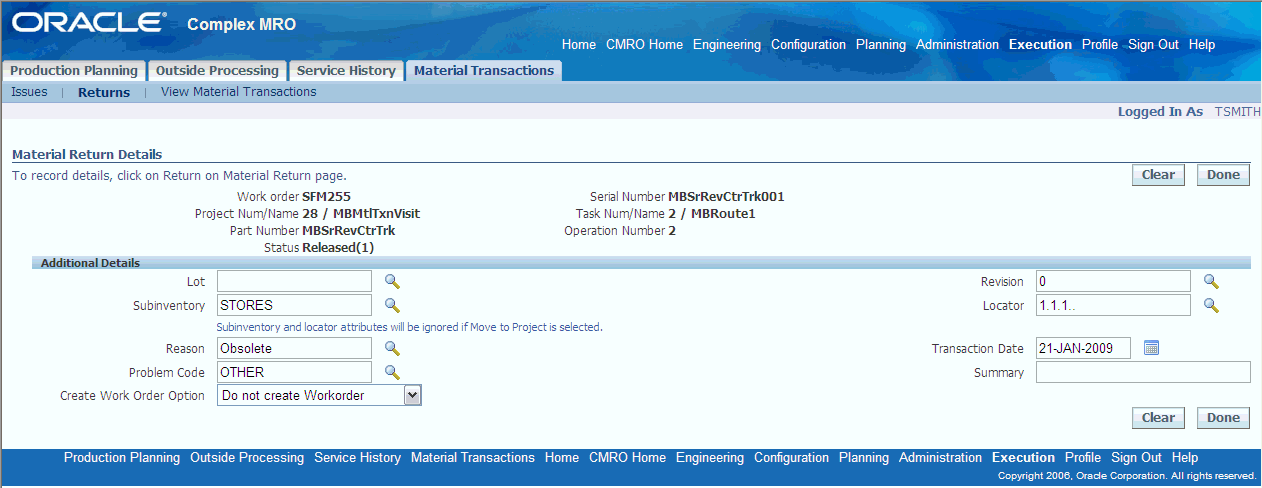Image resolution: width=1262 pixels, height=488 pixels.
Task: Click the Reason field containing Obsolete
Action: point(294,348)
